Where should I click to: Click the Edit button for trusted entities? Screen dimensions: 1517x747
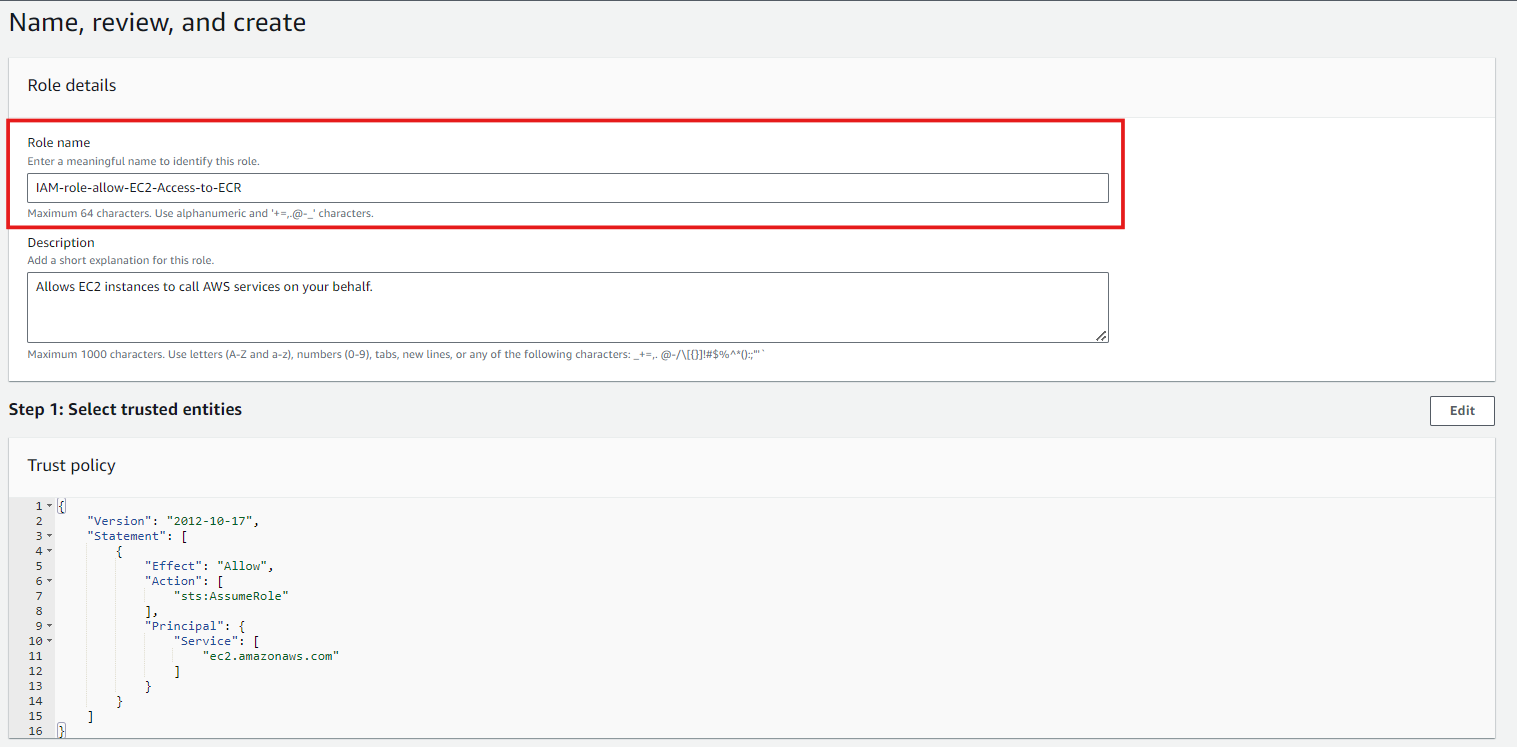tap(1461, 411)
